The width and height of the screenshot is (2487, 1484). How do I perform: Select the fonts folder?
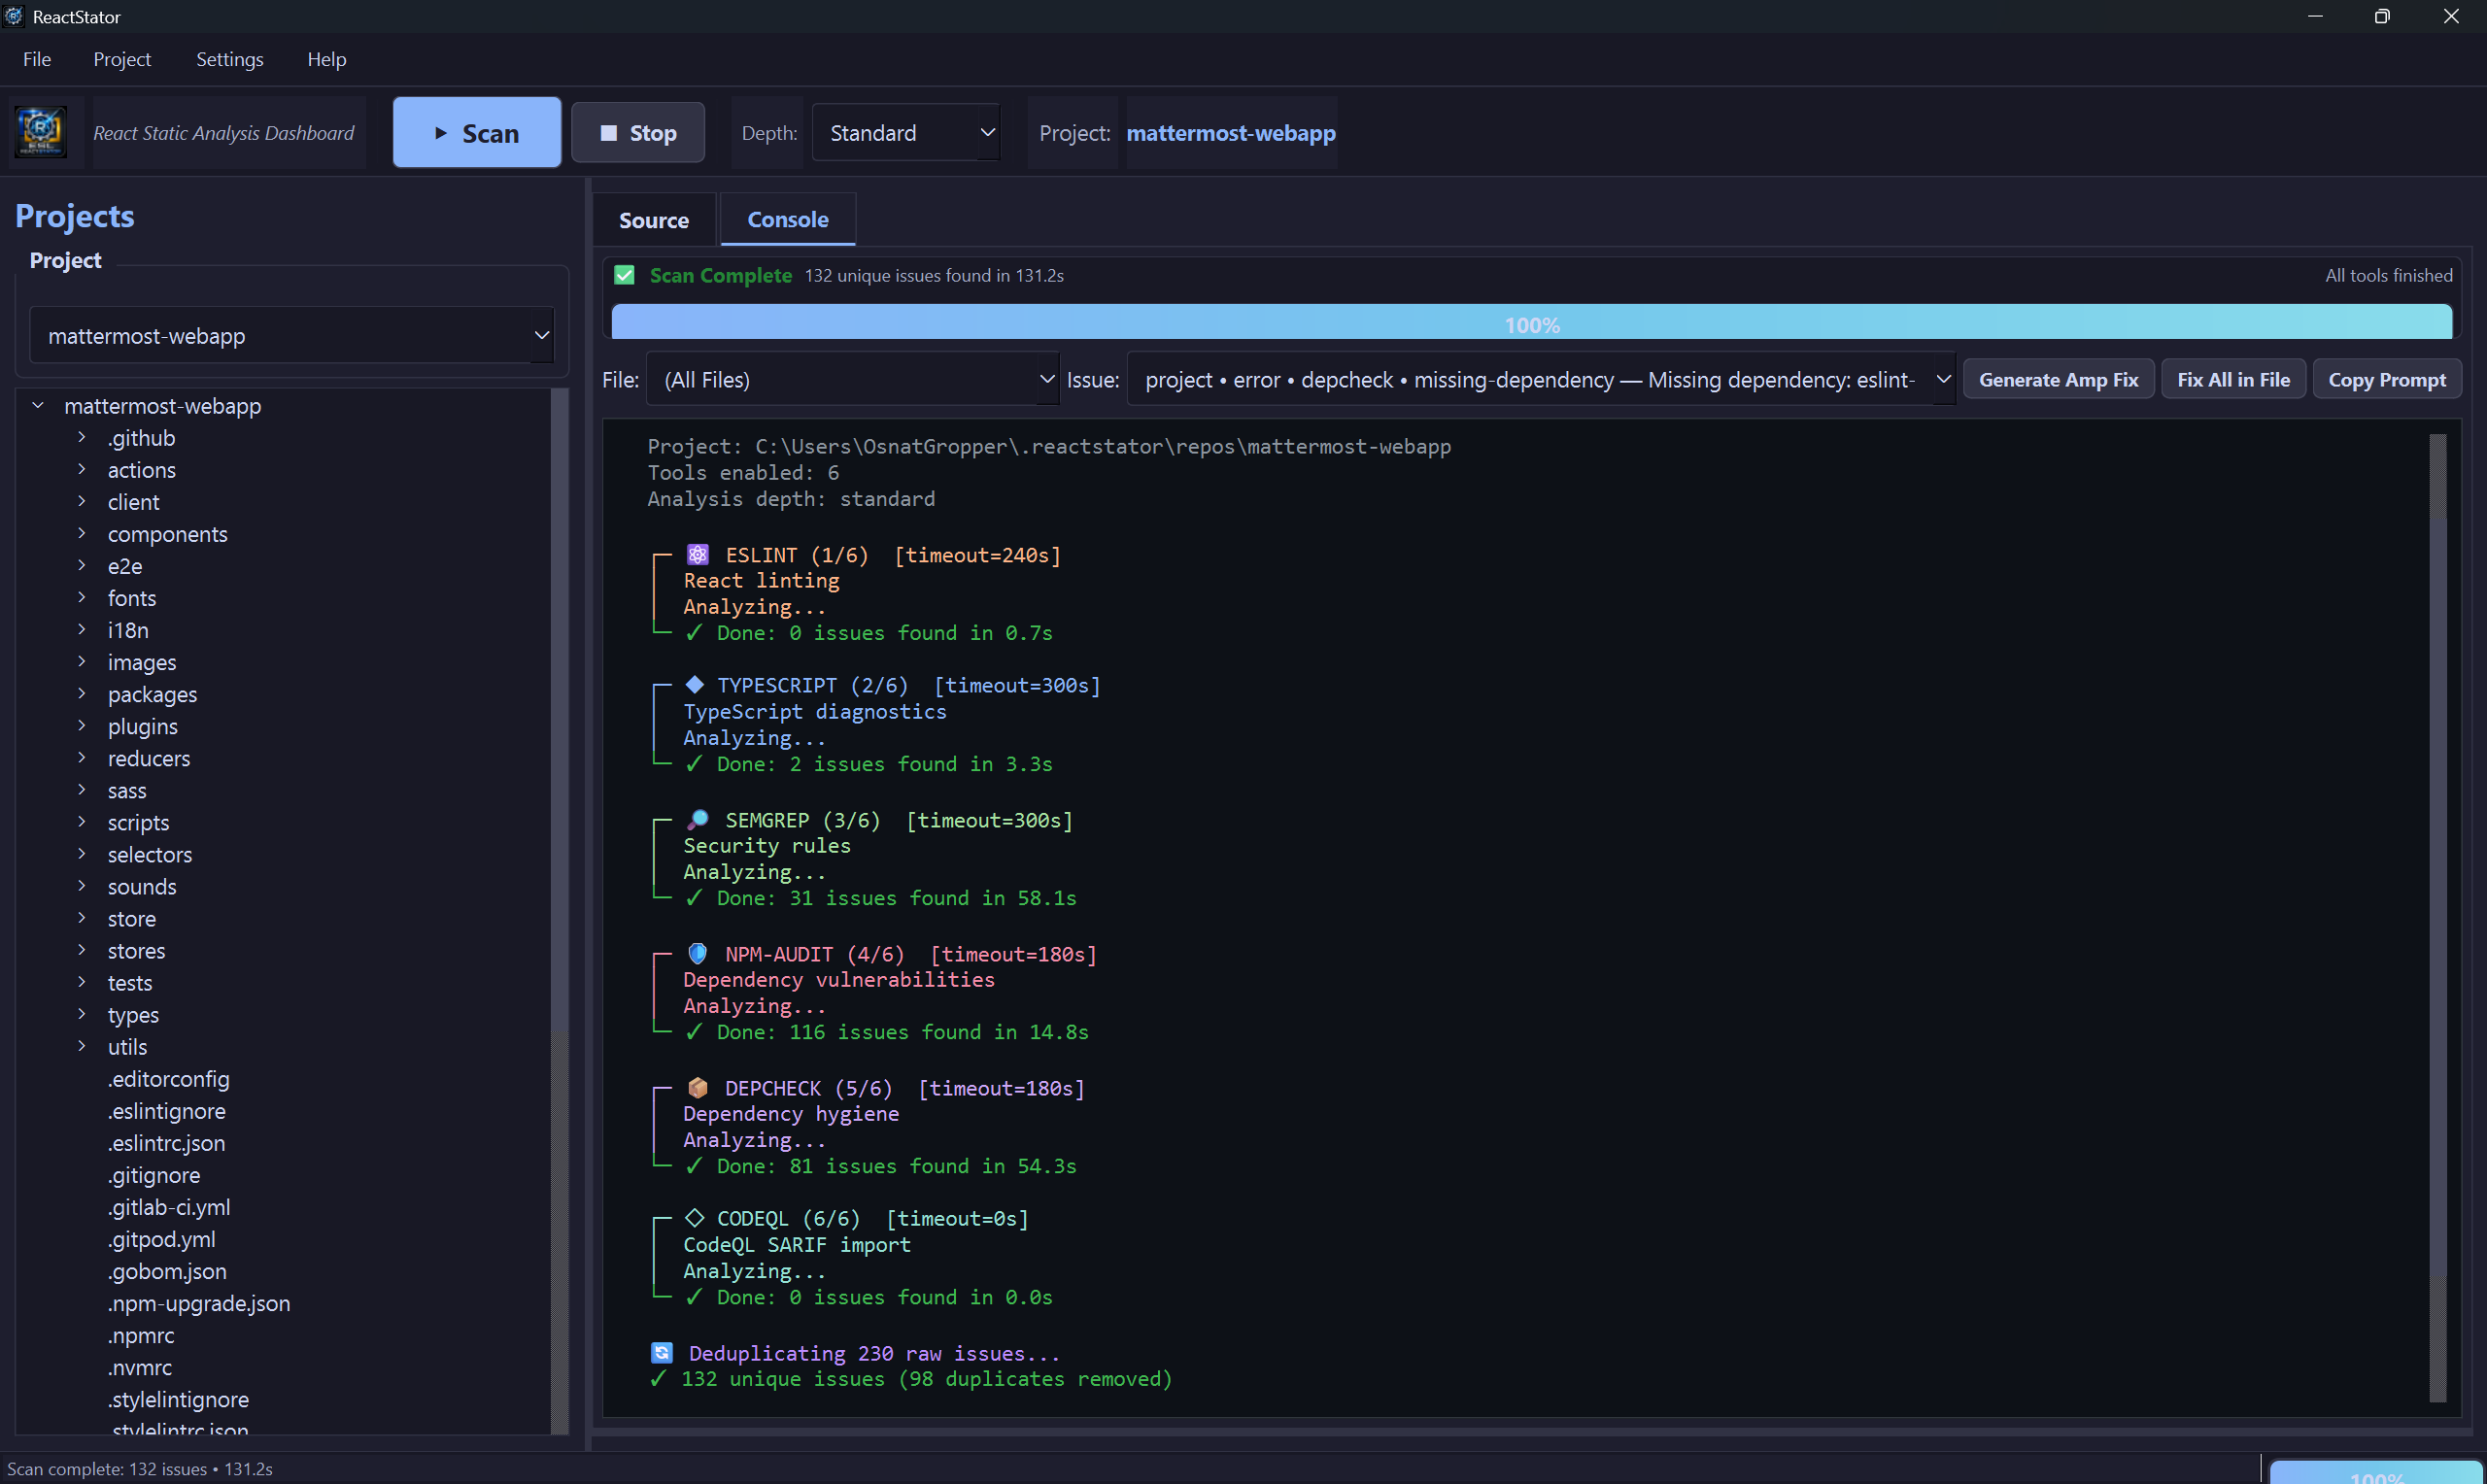[x=132, y=598]
